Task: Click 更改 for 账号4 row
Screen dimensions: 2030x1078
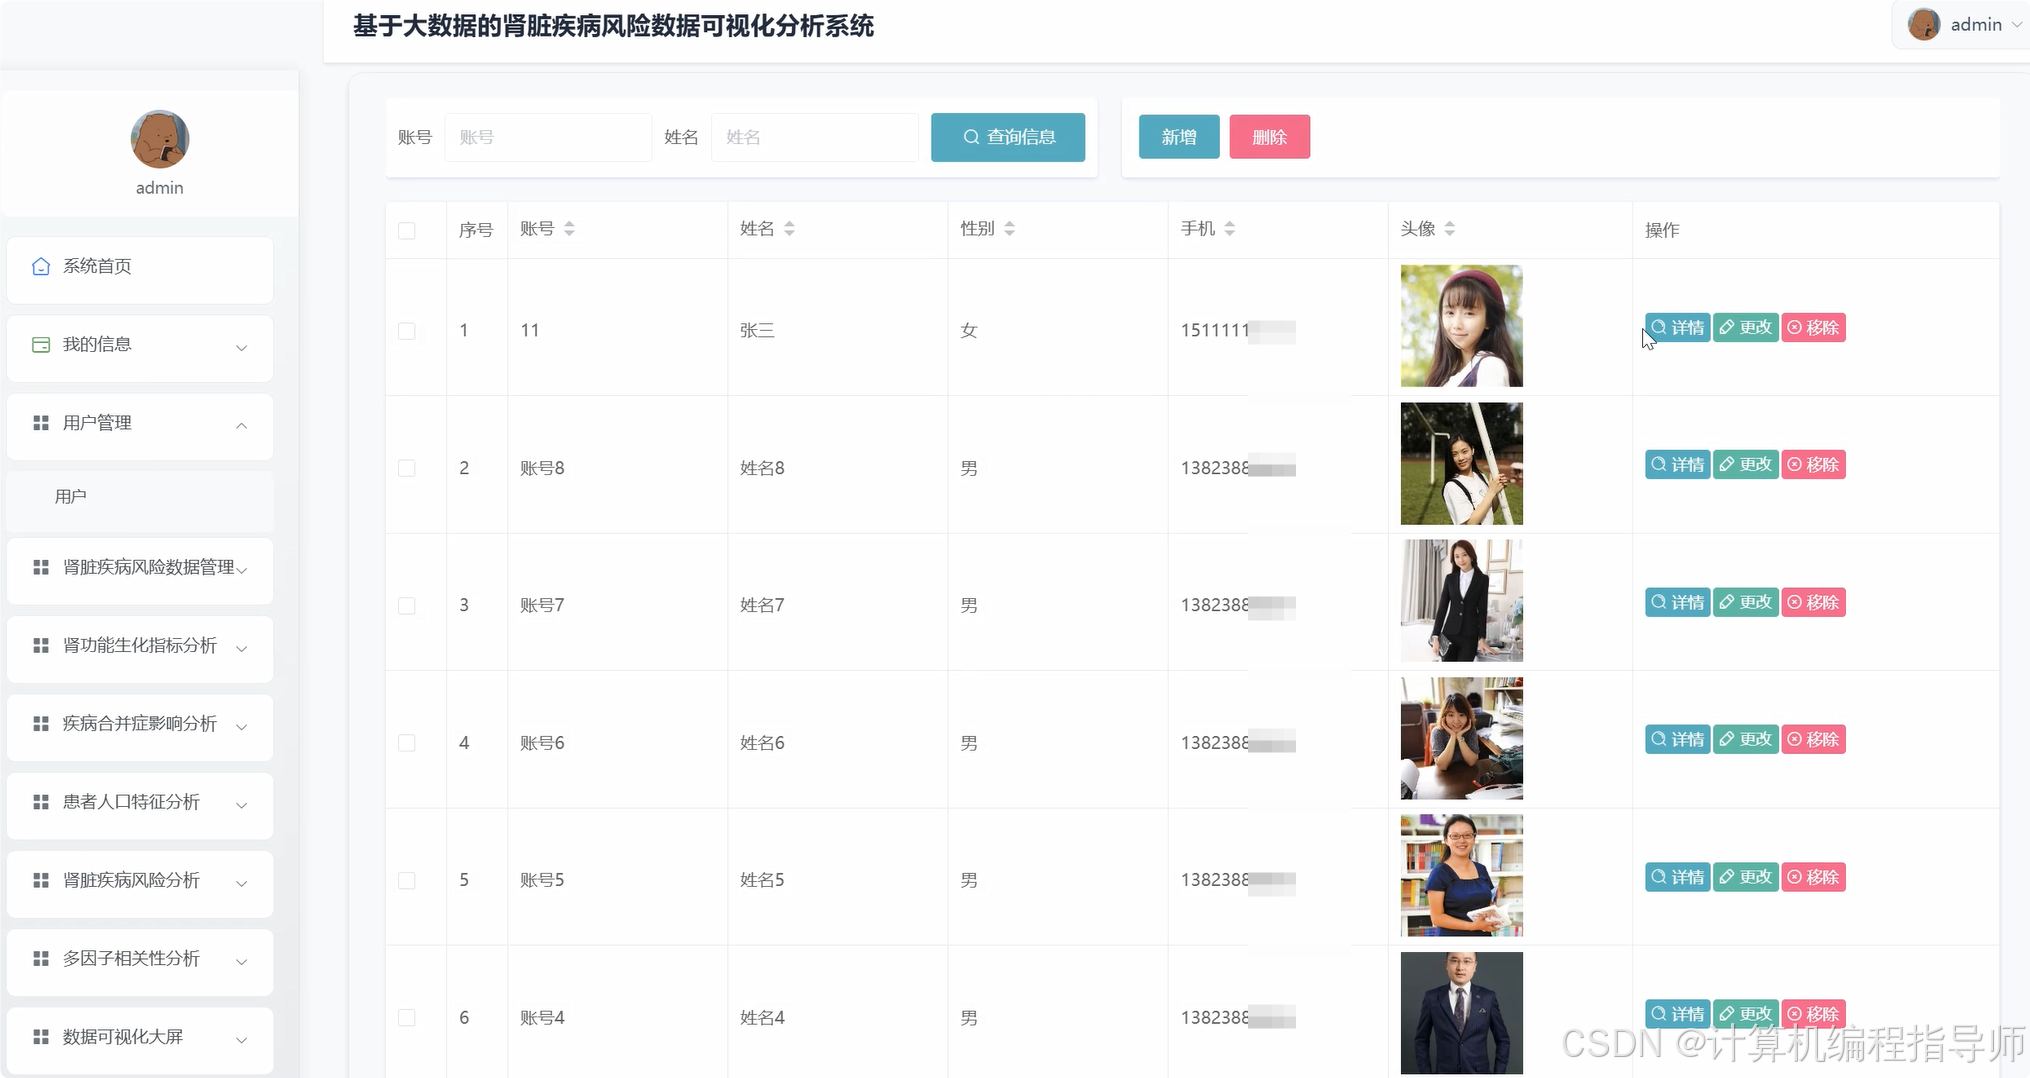Action: 1745,1014
